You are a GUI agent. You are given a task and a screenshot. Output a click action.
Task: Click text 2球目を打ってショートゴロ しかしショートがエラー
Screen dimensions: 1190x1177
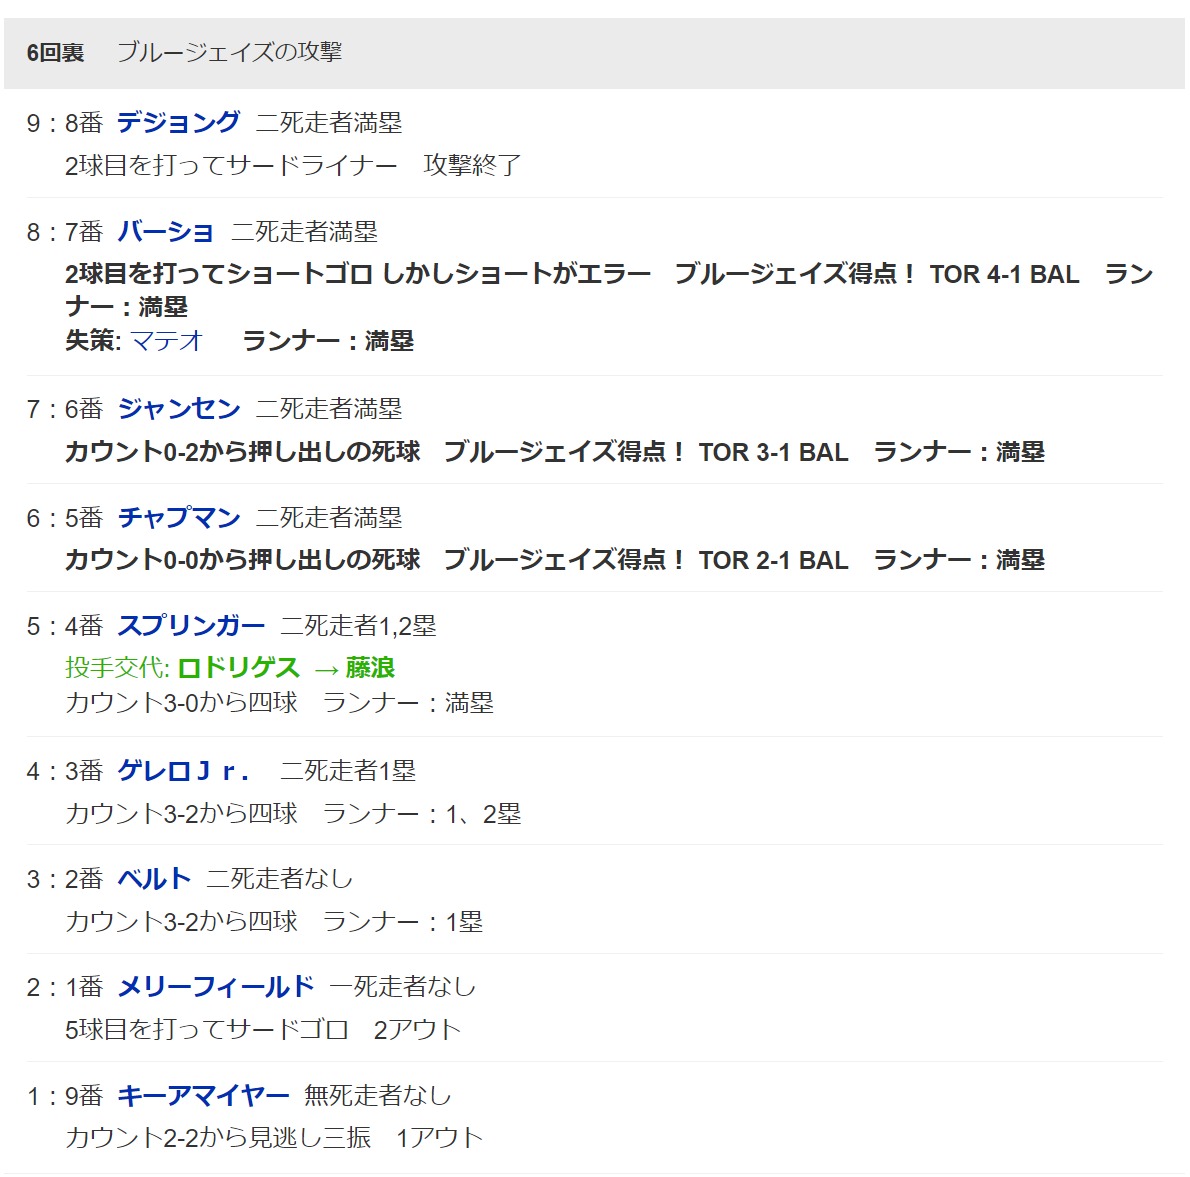[358, 274]
